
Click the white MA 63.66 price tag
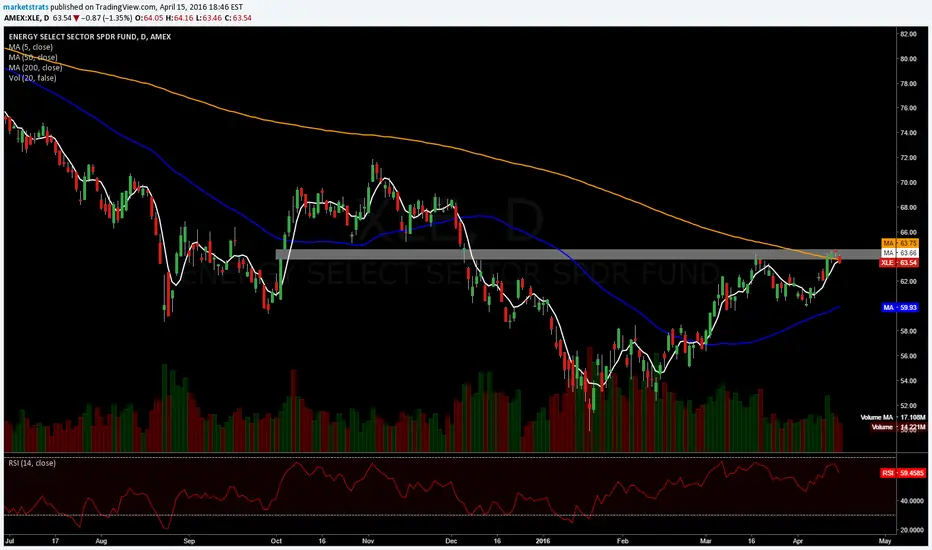[900, 253]
